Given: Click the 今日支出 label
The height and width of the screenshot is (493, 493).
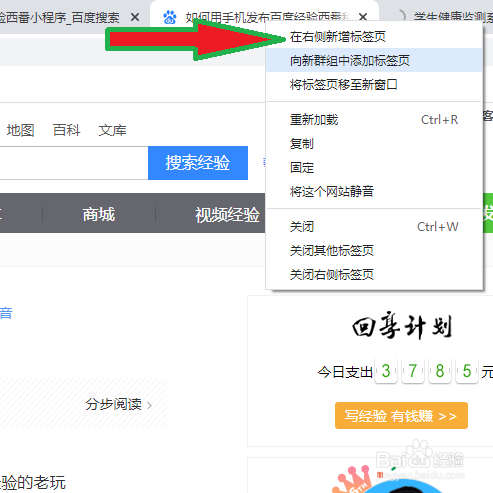Looking at the screenshot, I should pyautogui.click(x=345, y=372).
